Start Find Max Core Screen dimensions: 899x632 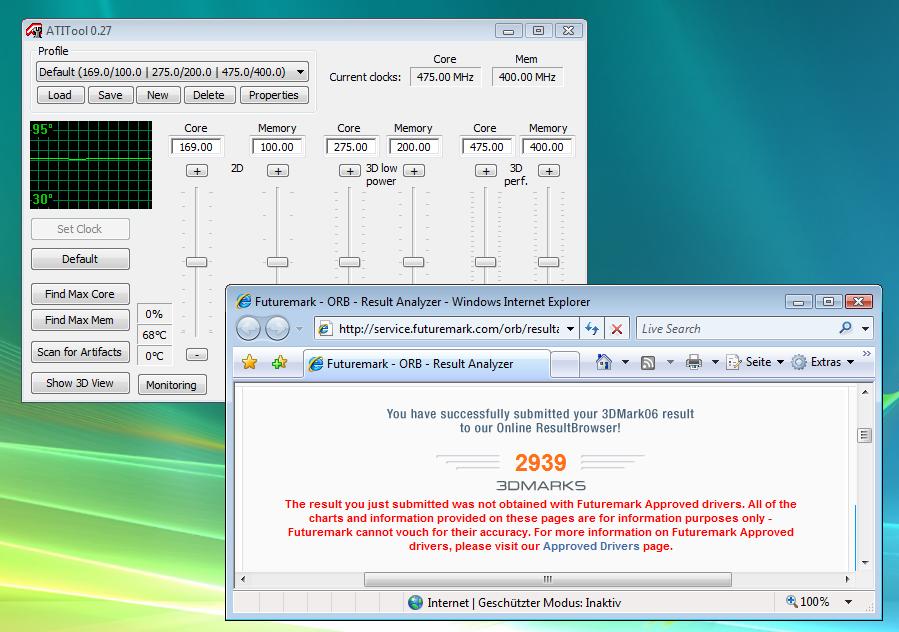(80, 294)
